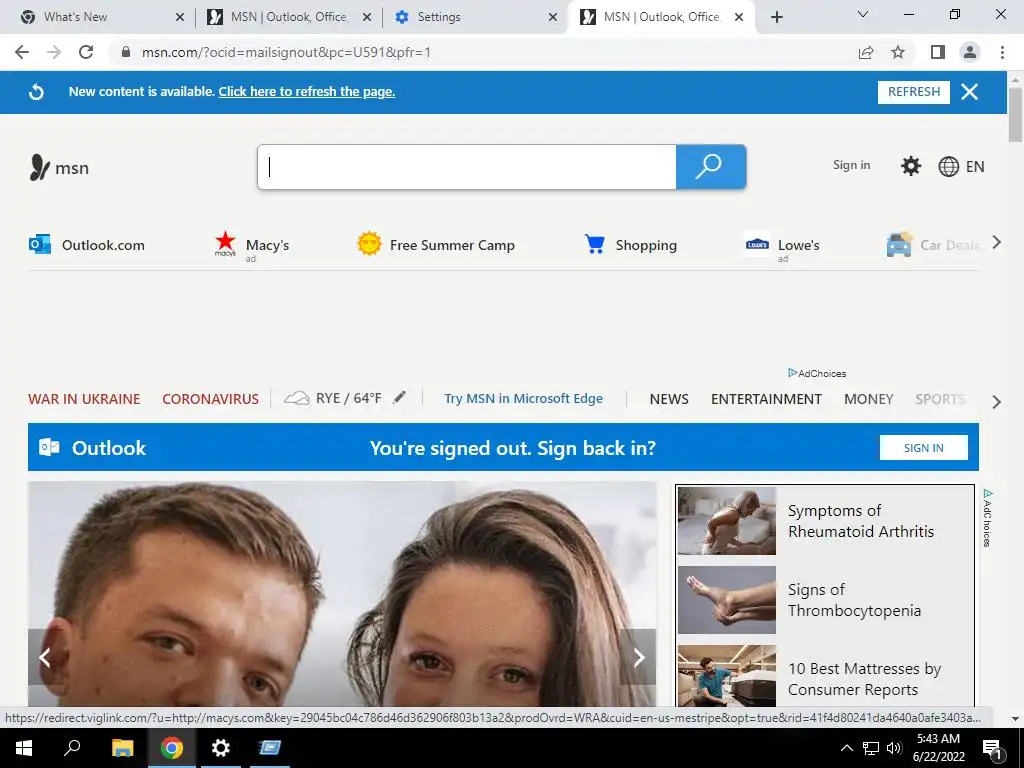Click AdChoices link above the category bar

(817, 374)
